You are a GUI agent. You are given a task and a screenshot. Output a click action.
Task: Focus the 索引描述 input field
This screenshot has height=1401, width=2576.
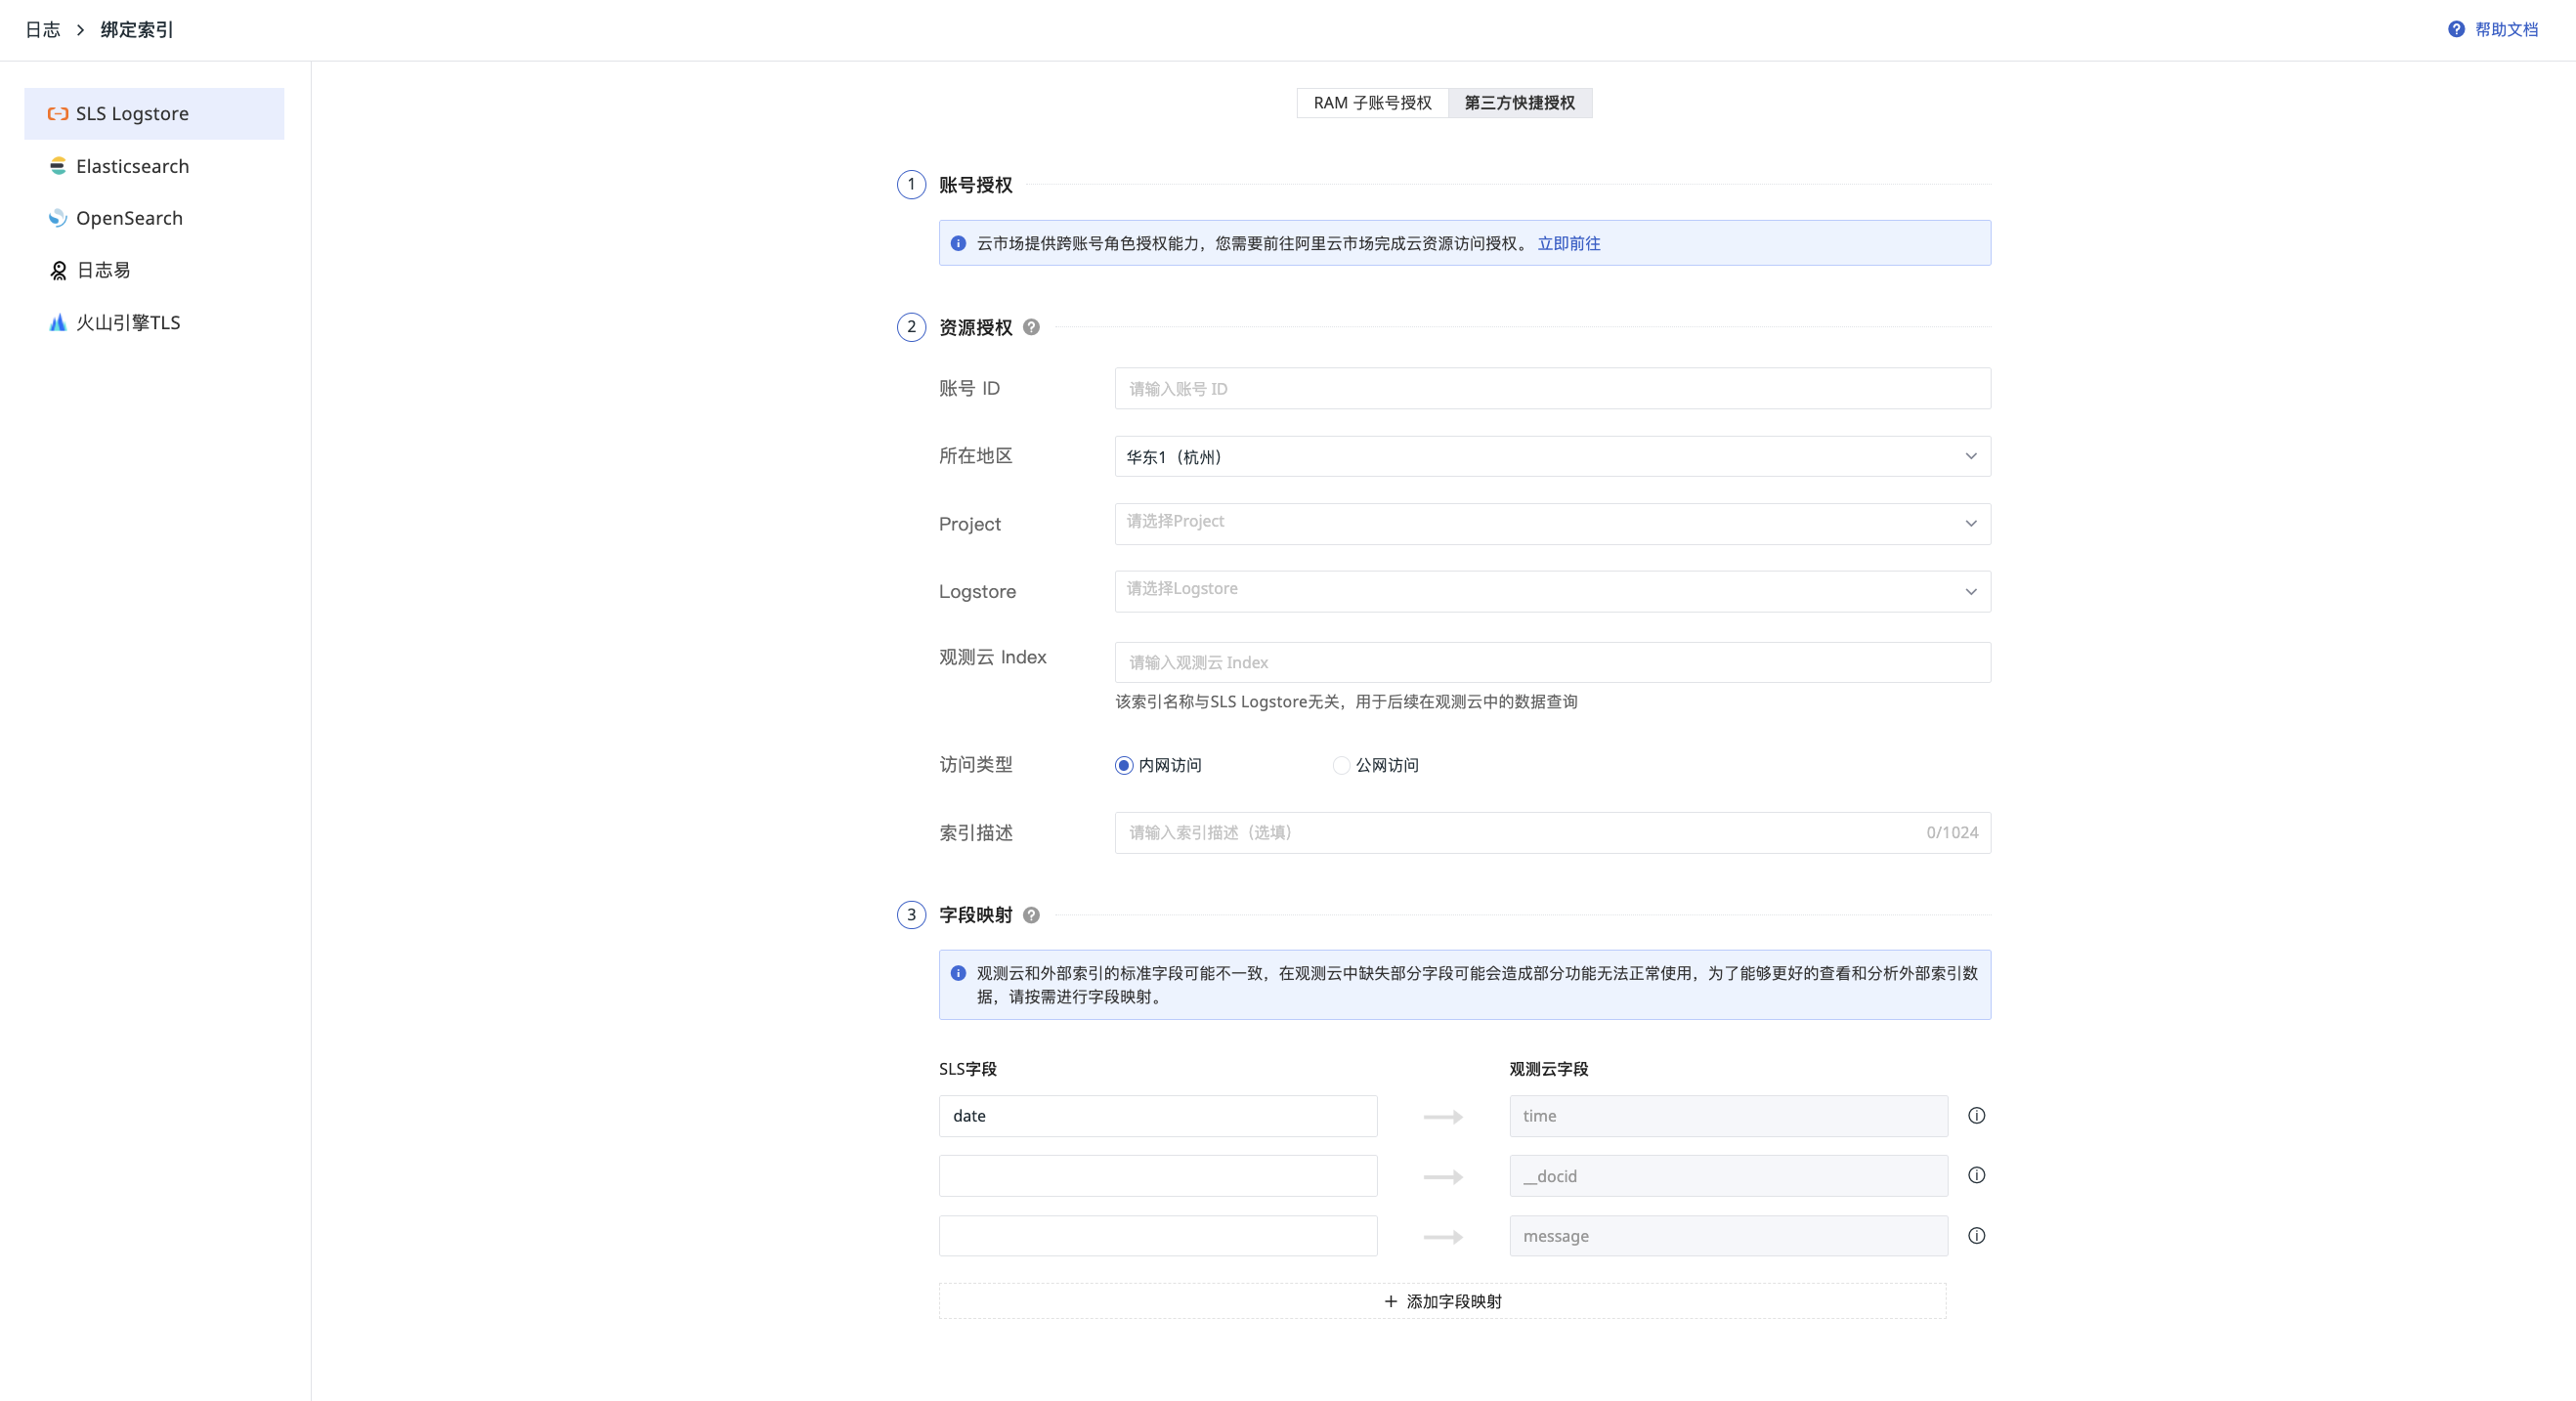(1552, 832)
